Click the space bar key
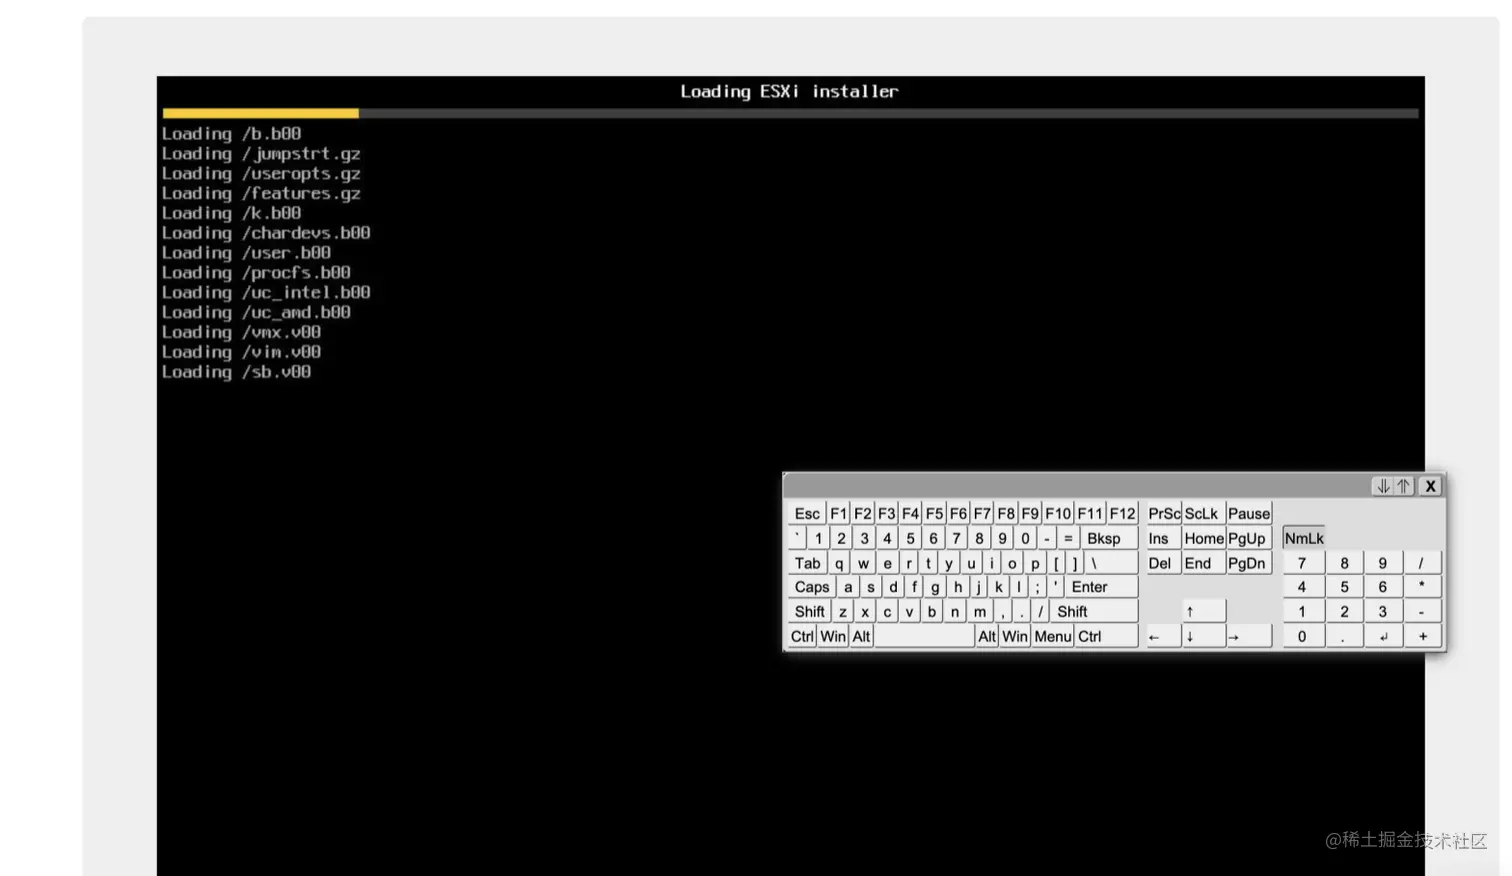Viewport: 1512px width, 876px height. tap(924, 636)
